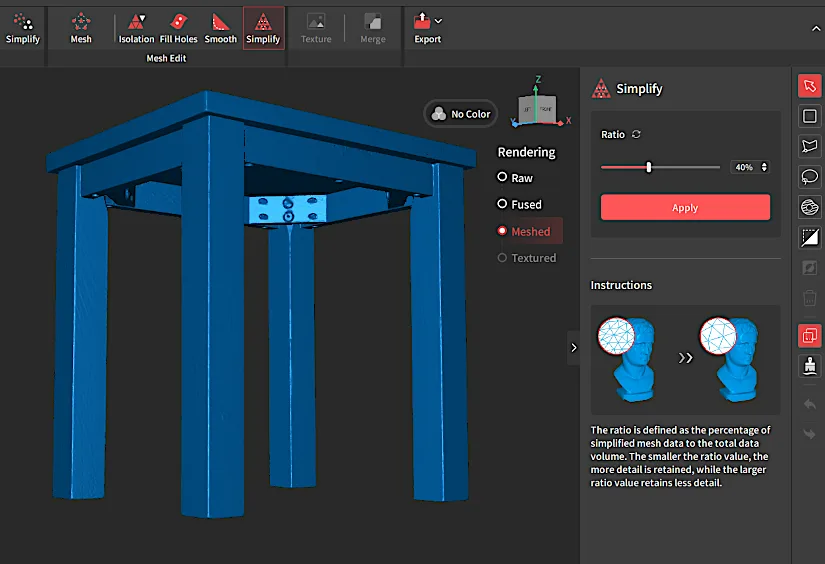The image size is (825, 564).
Task: Click the Mesh Edit group label
Action: [166, 58]
